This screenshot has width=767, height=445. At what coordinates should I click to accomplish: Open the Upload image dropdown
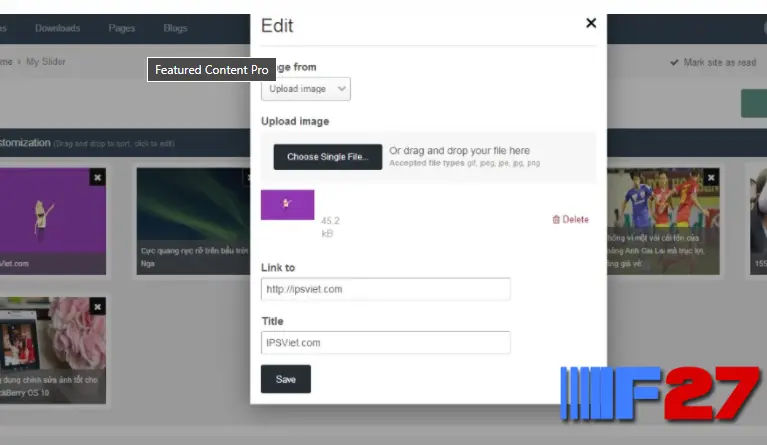[306, 89]
